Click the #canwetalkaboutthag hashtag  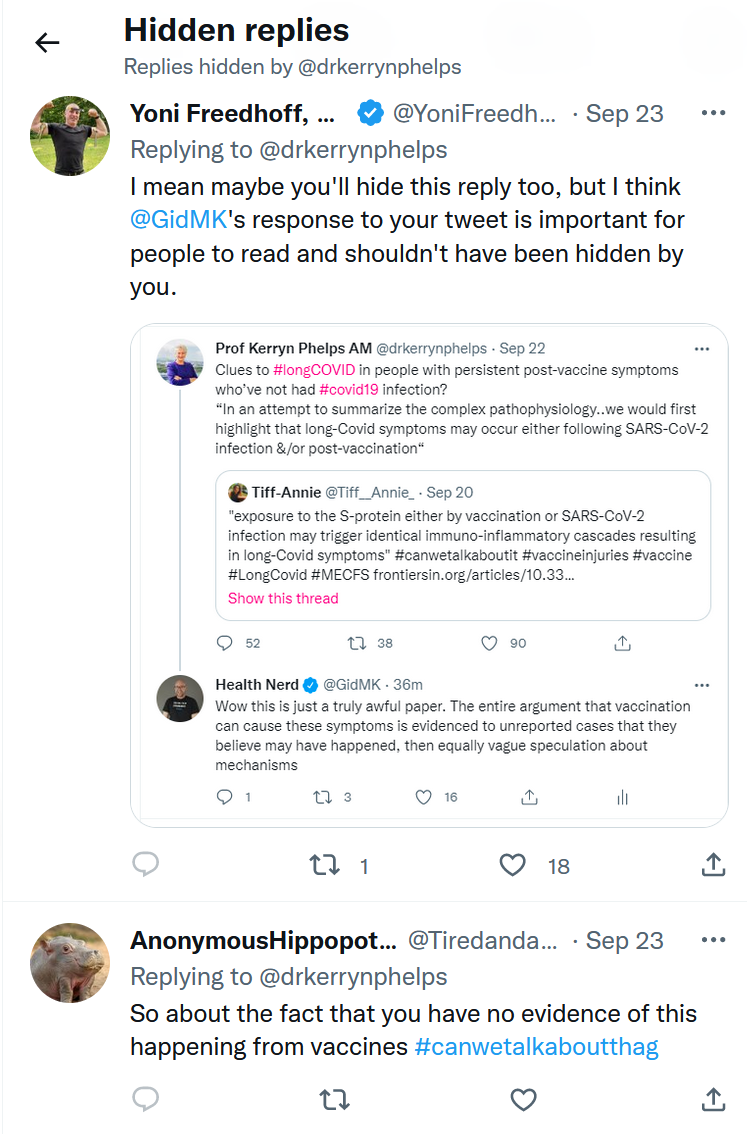click(x=536, y=1046)
